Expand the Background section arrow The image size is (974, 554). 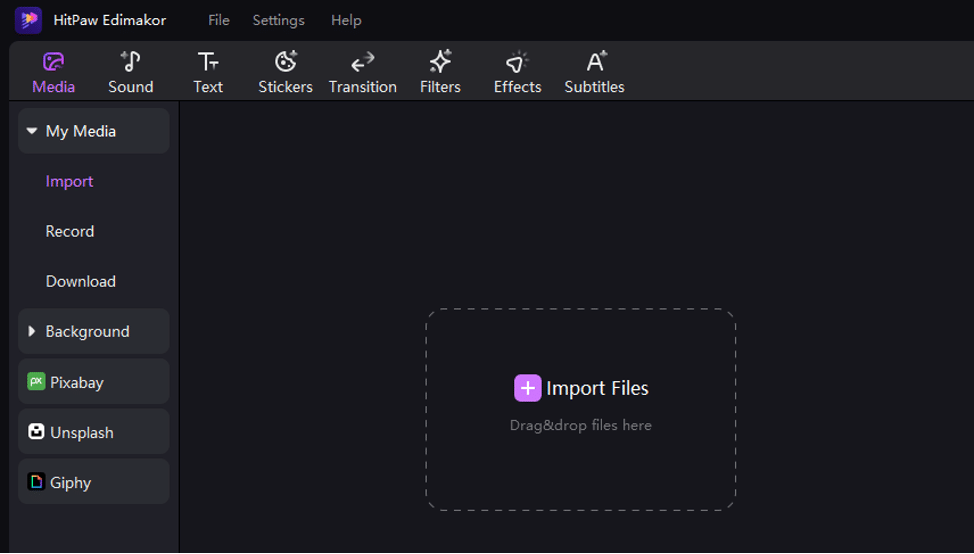tap(32, 331)
